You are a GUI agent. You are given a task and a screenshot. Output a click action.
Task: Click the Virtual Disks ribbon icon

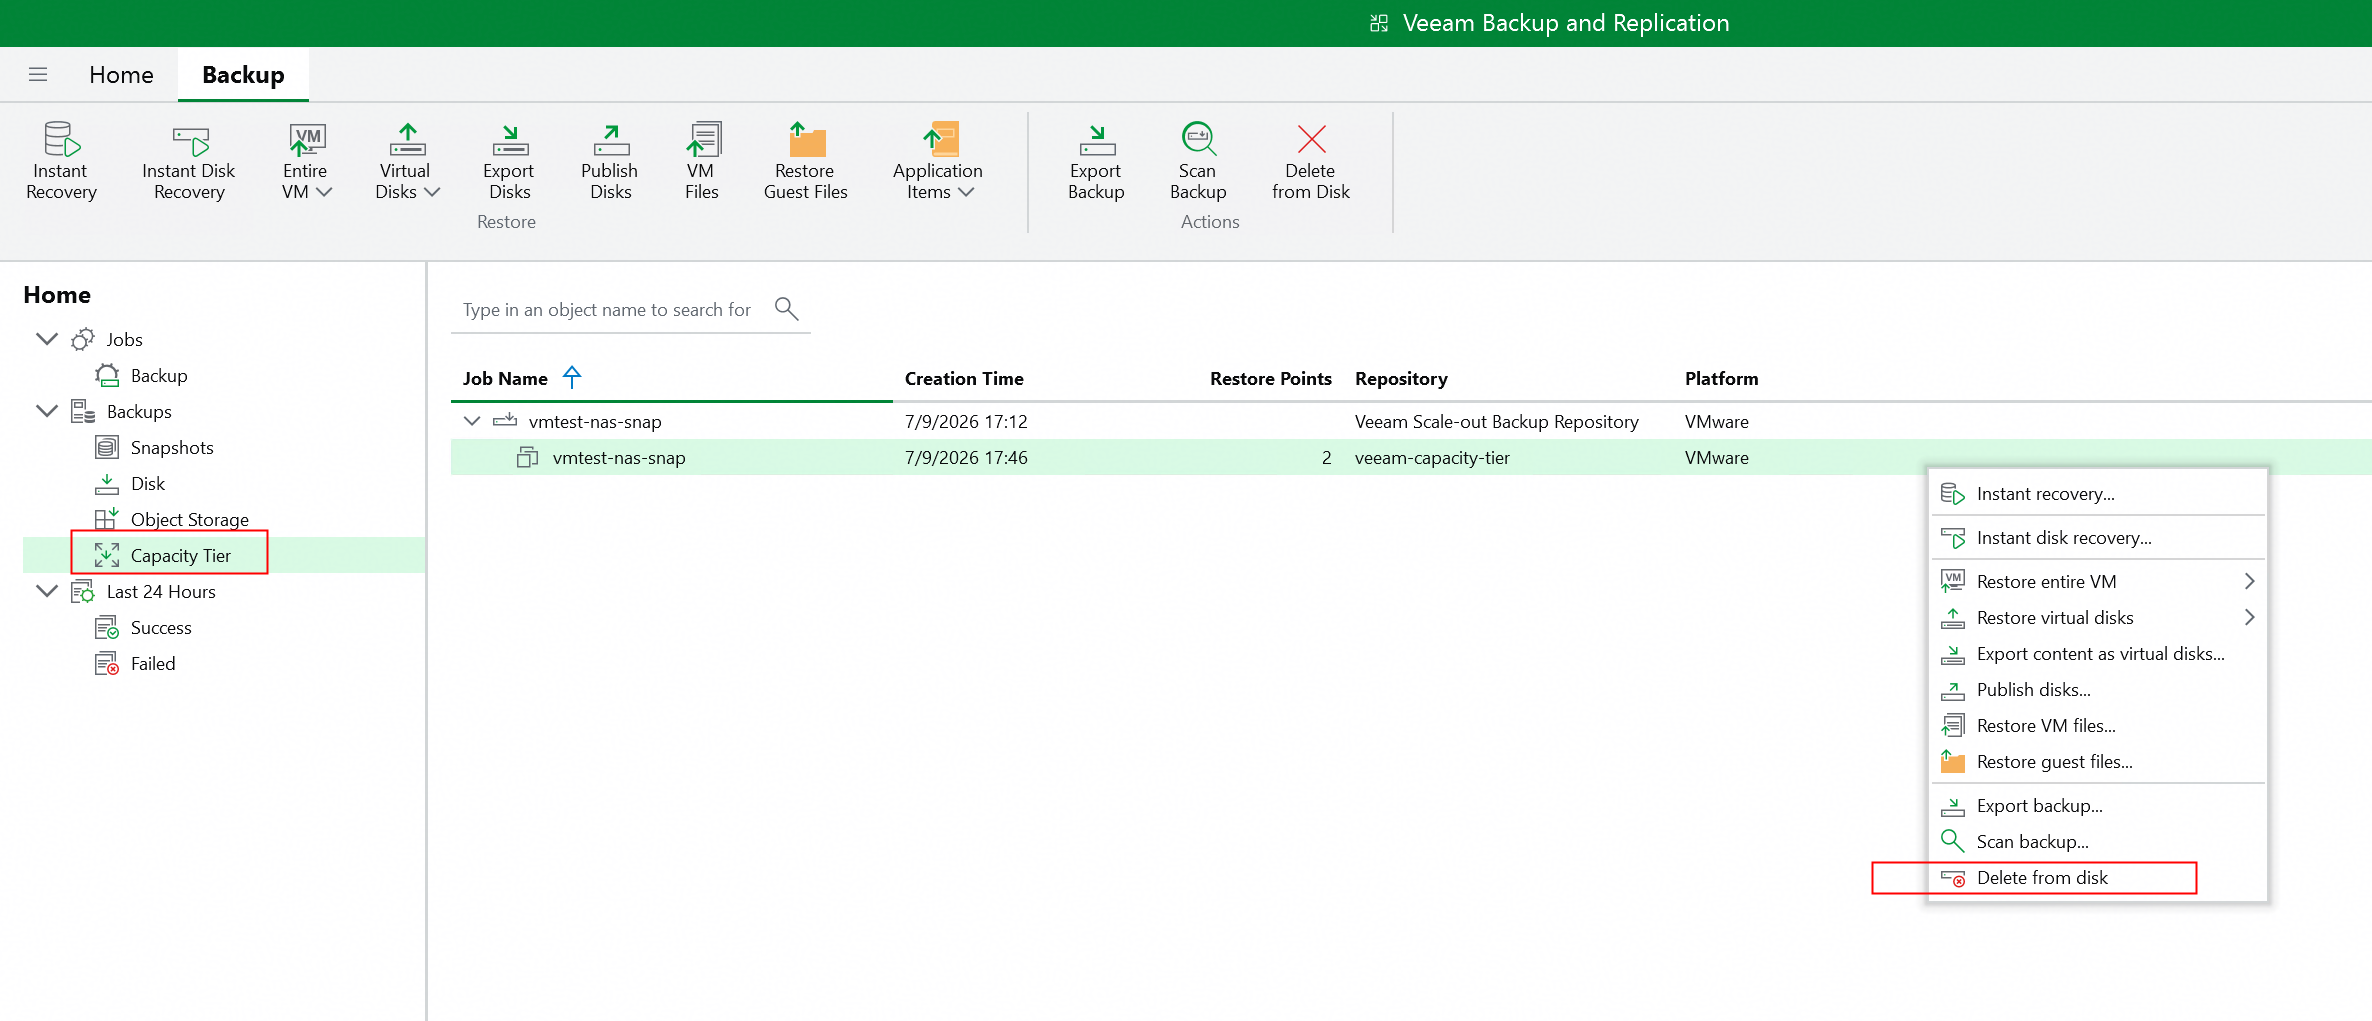tap(407, 140)
